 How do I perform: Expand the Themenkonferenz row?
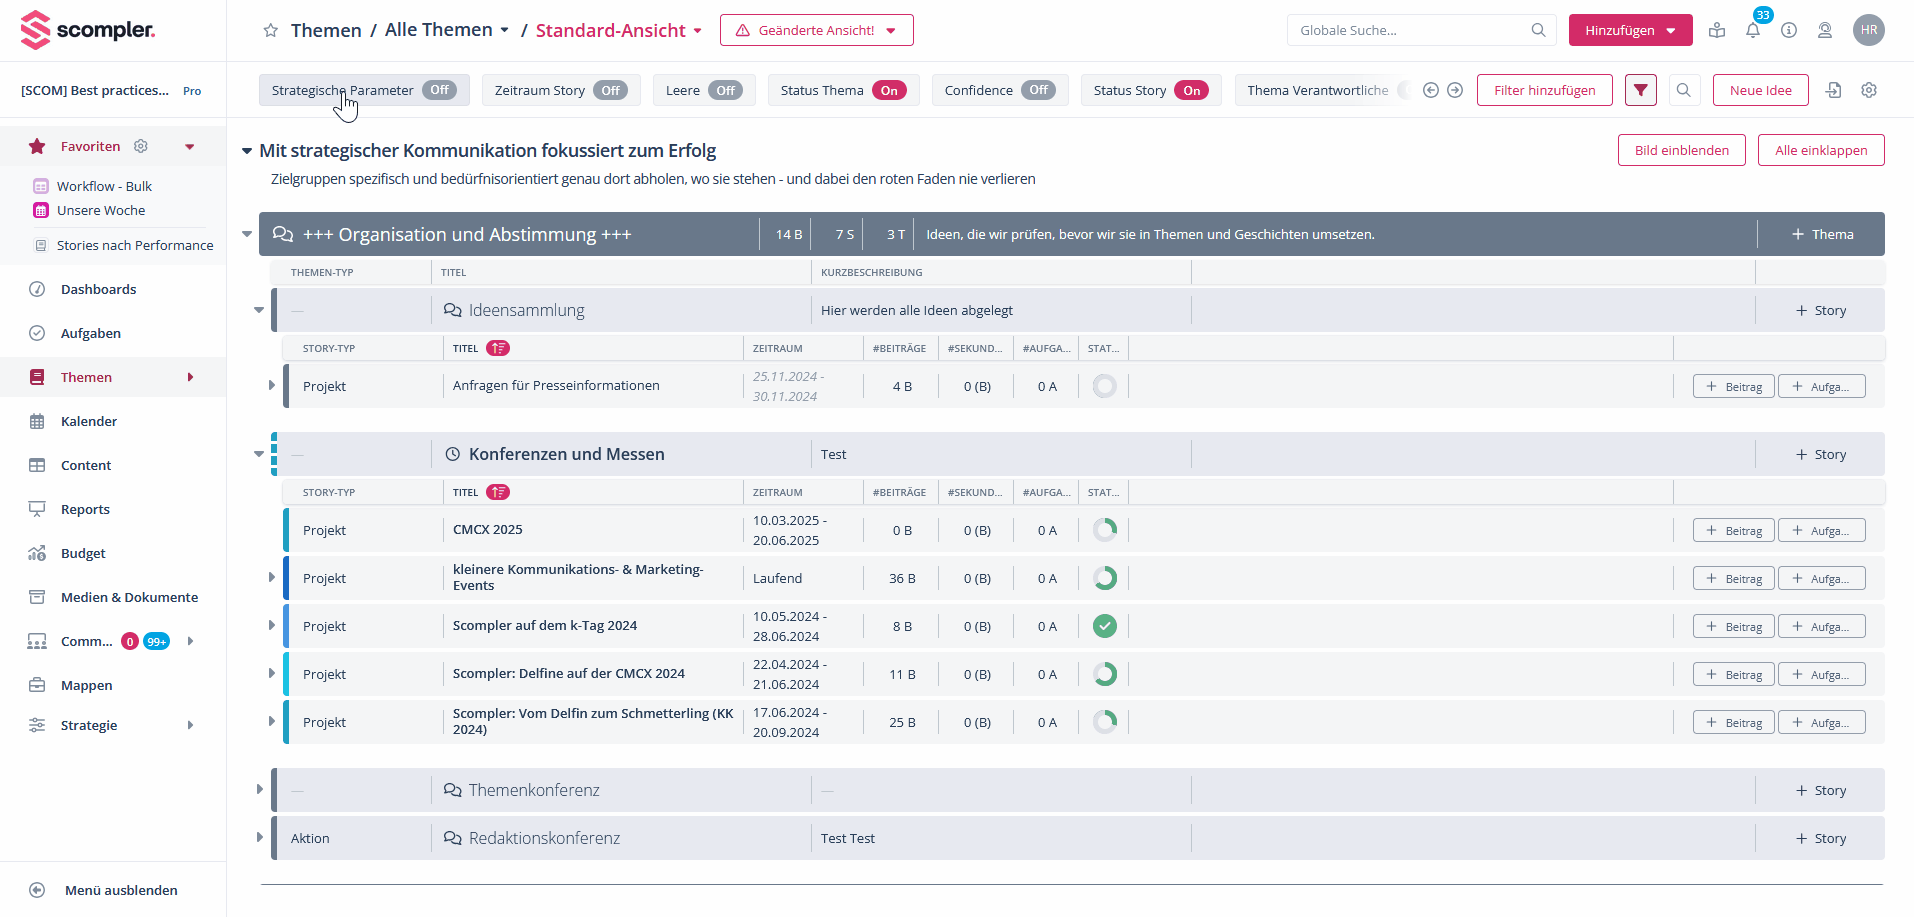pyautogui.click(x=259, y=790)
